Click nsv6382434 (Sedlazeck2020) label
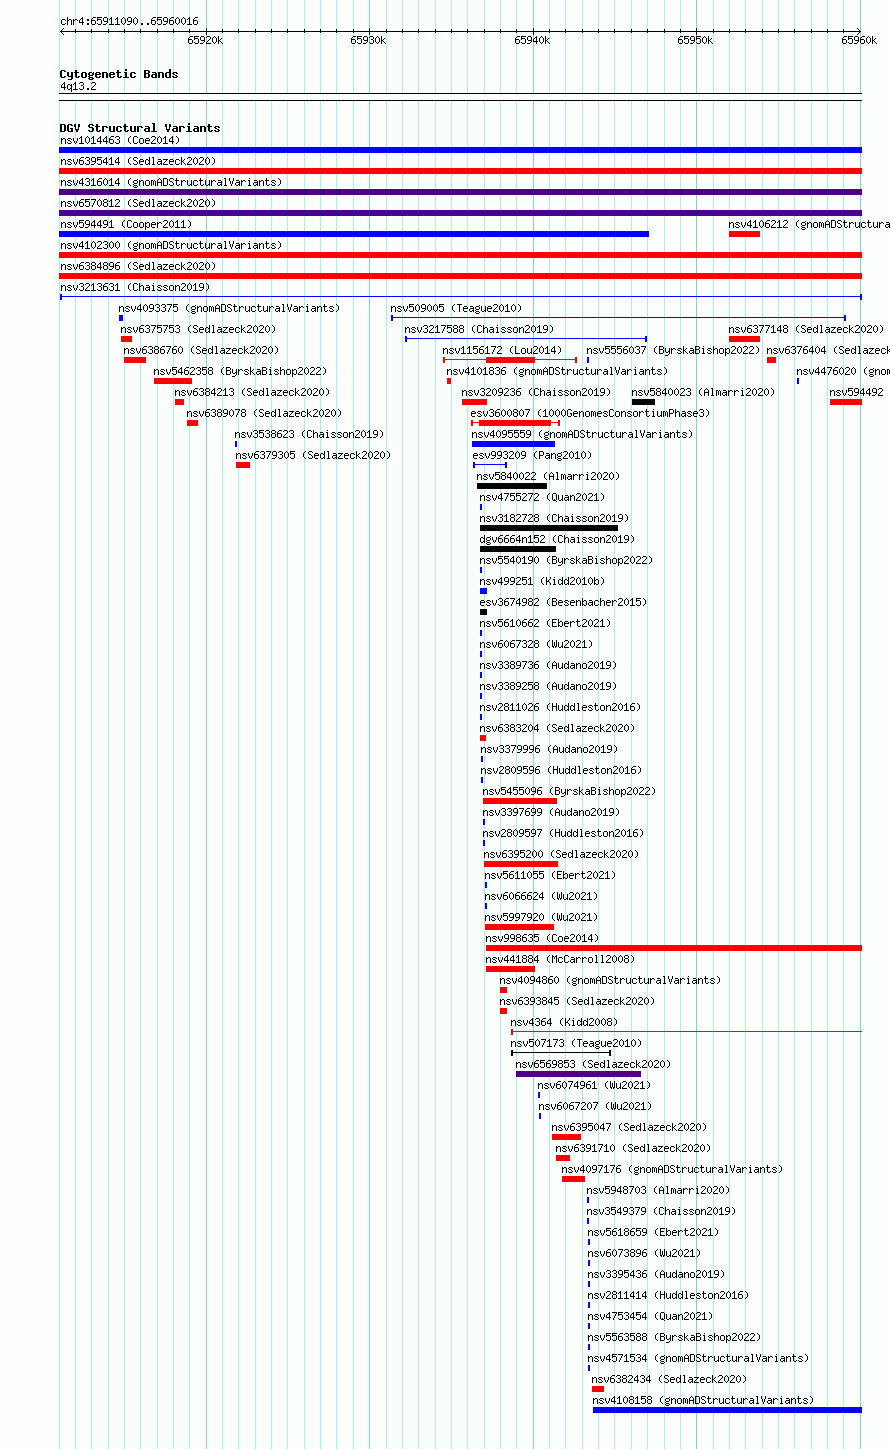The image size is (890, 1449). point(669,1379)
